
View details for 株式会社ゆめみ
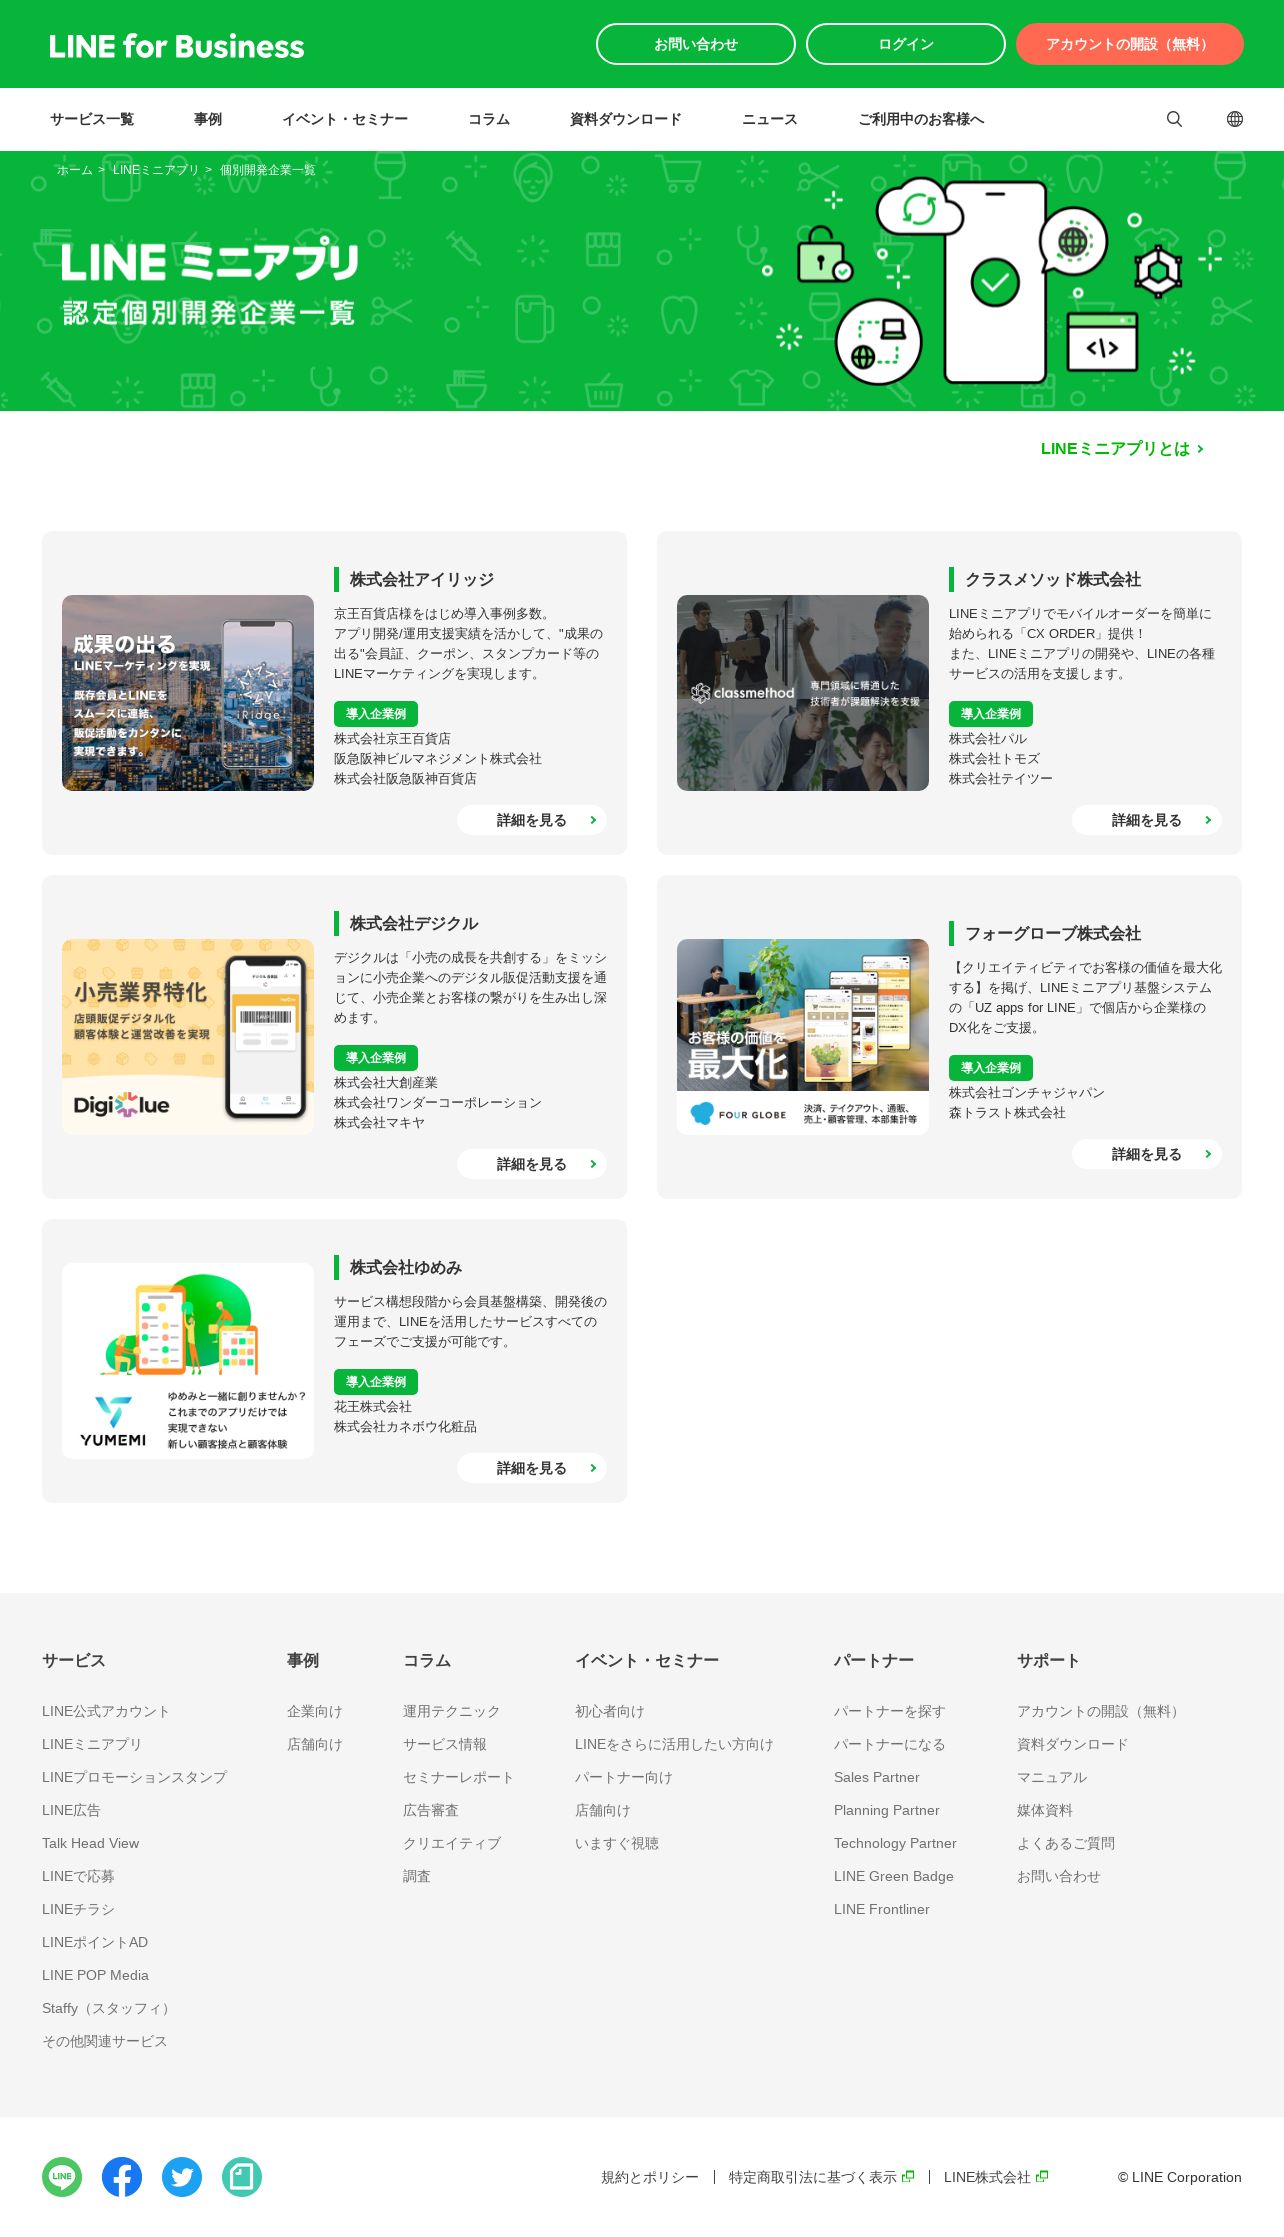[x=532, y=1468]
